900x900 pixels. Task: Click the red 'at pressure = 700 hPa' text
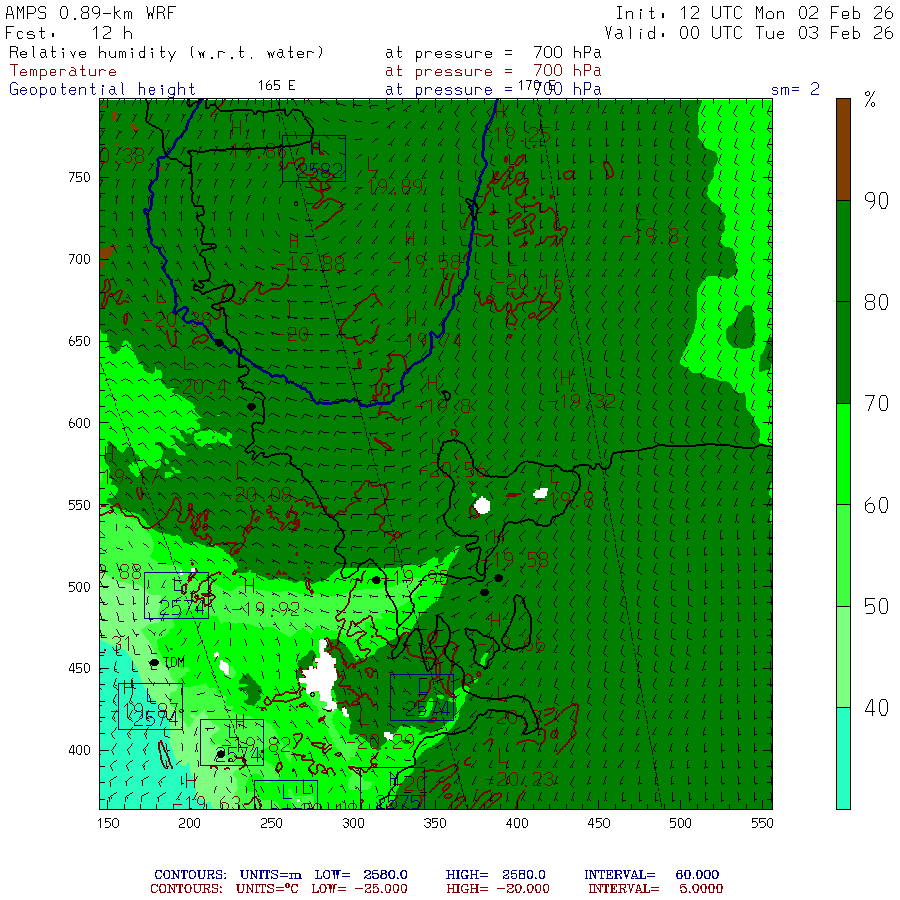pyautogui.click(x=493, y=71)
